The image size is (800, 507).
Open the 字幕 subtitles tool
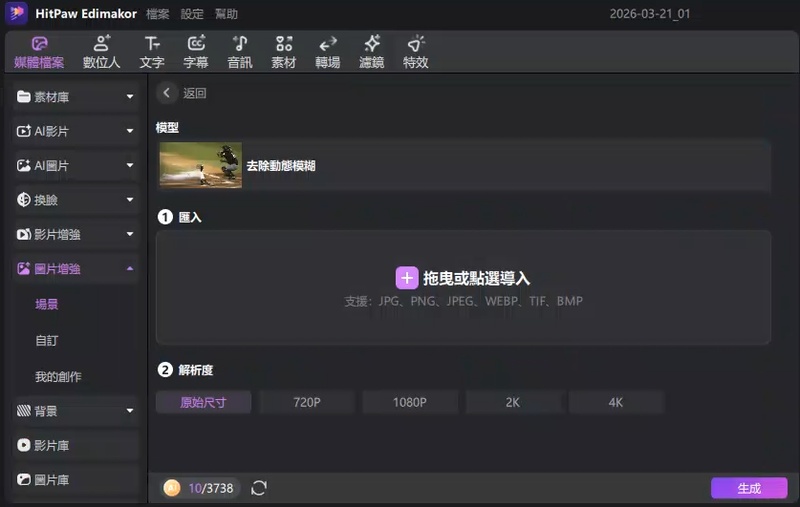coord(196,52)
